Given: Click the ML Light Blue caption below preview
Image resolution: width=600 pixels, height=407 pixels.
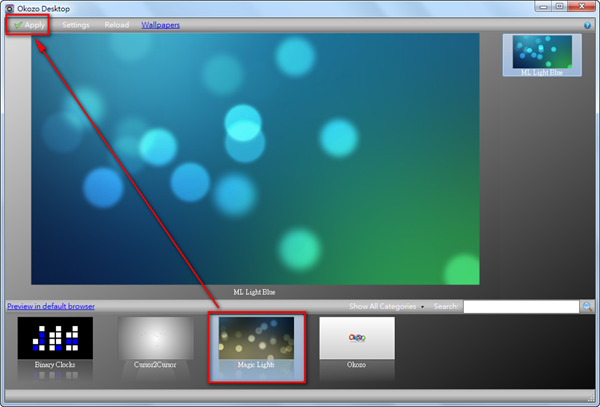Looking at the screenshot, I should tap(254, 292).
